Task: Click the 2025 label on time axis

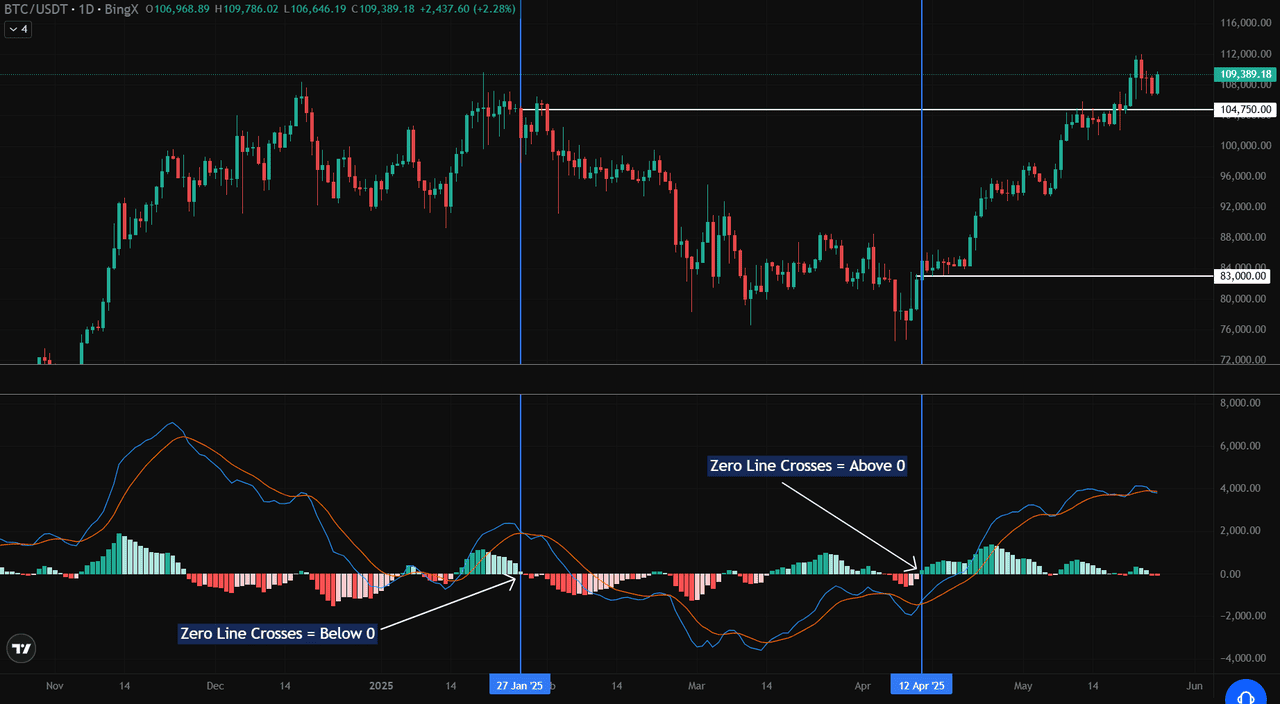Action: [x=381, y=686]
